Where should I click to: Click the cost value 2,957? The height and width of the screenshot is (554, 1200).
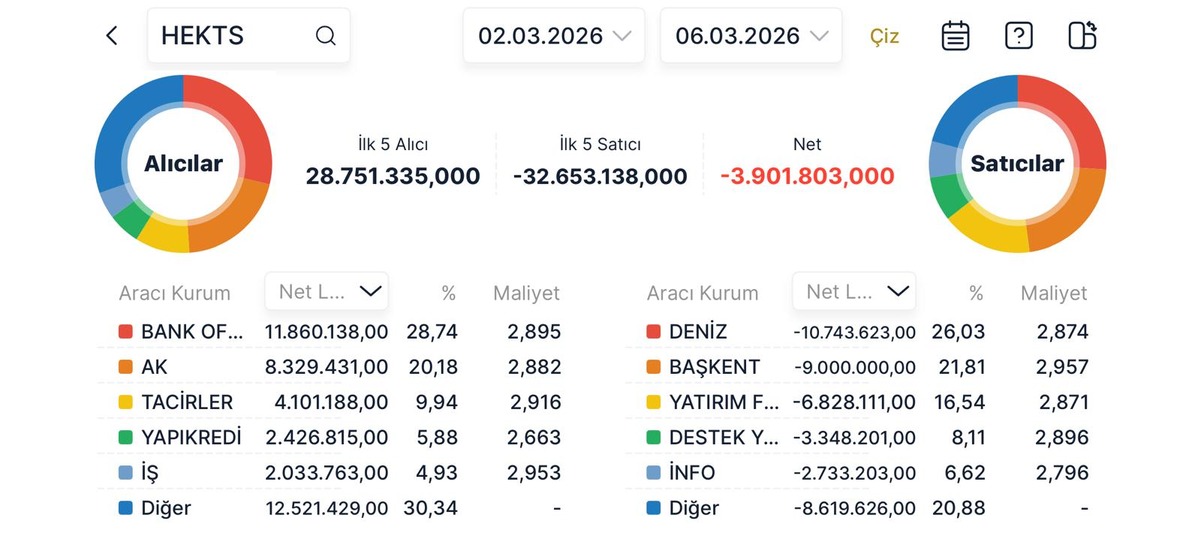[x=1064, y=367]
